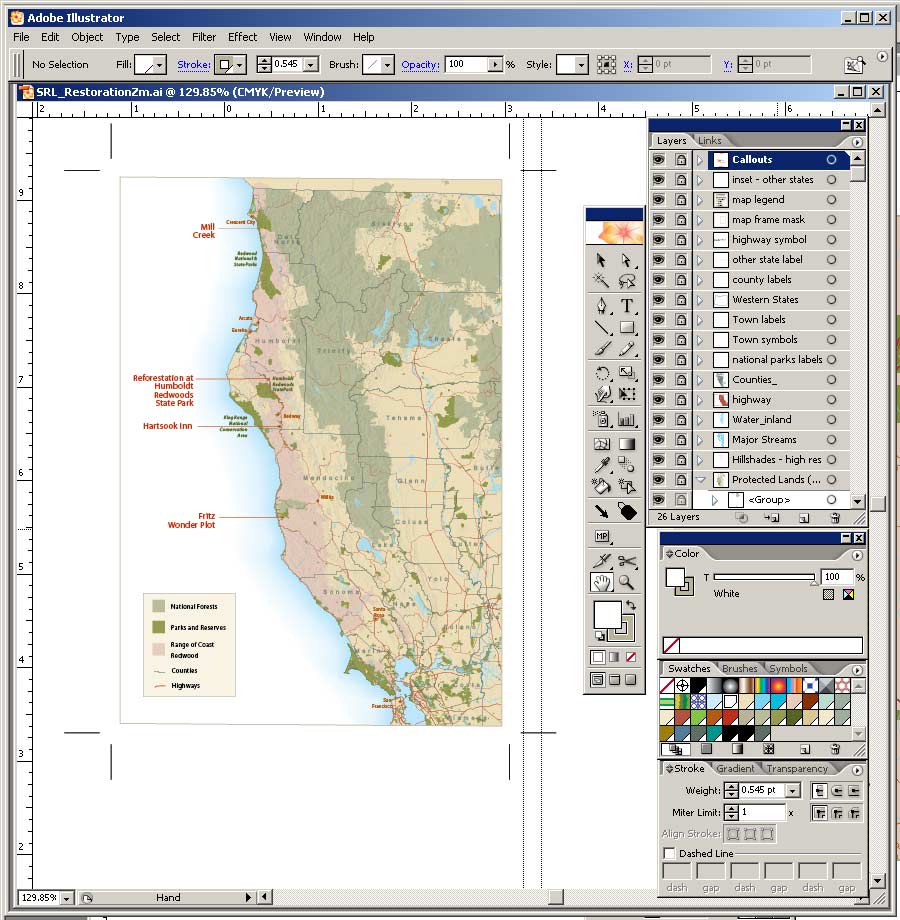Collapse the Protected Lands layer
Viewport: 900px width, 920px height.
click(700, 479)
